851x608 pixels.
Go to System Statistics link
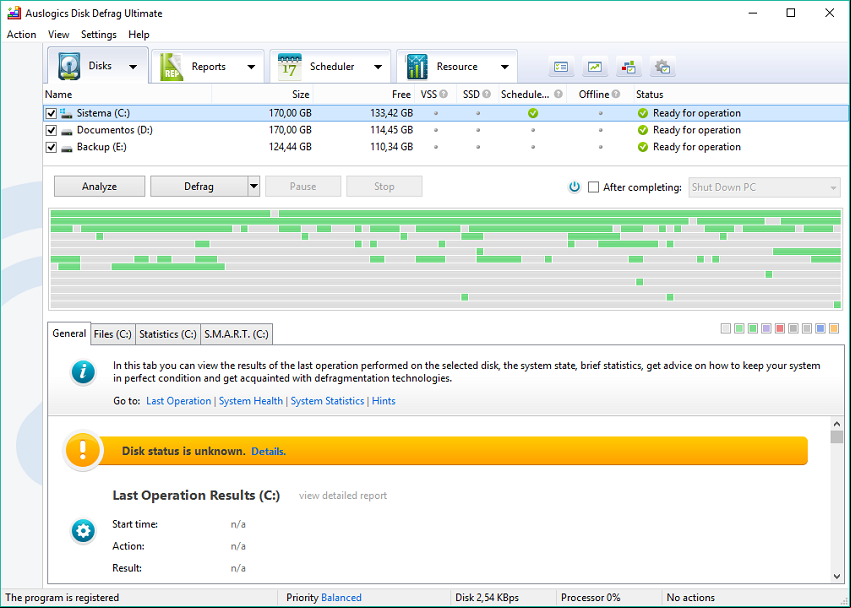pos(327,401)
